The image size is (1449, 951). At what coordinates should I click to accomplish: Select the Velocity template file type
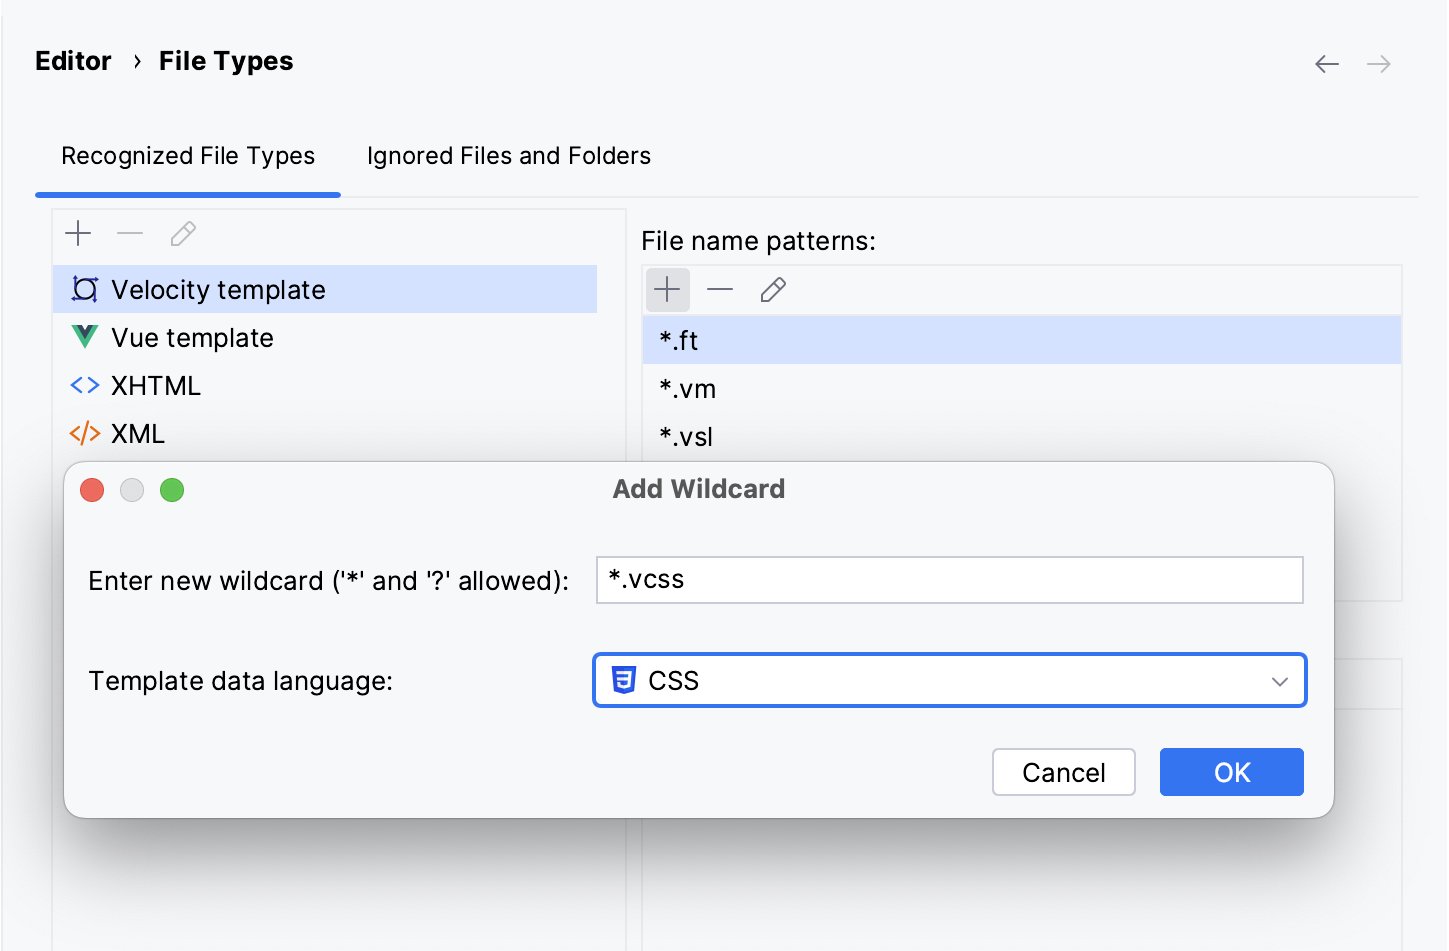point(218,290)
